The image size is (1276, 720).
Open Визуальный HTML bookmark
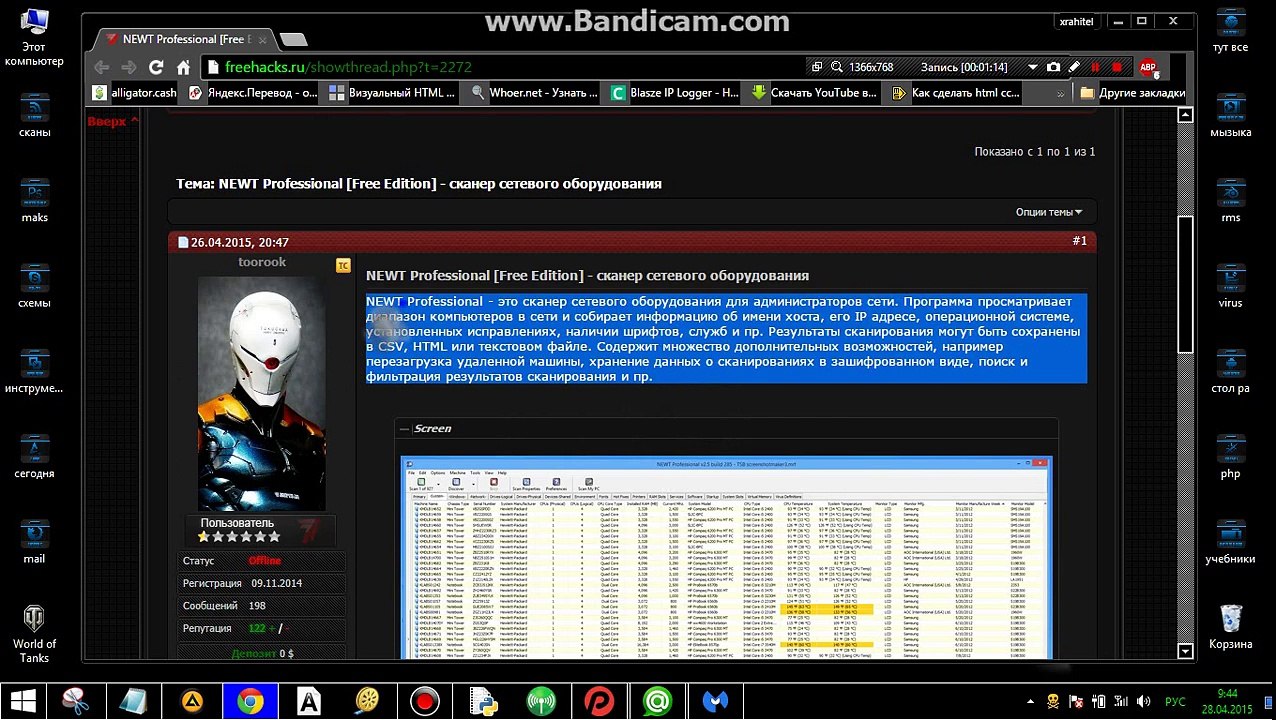point(393,93)
